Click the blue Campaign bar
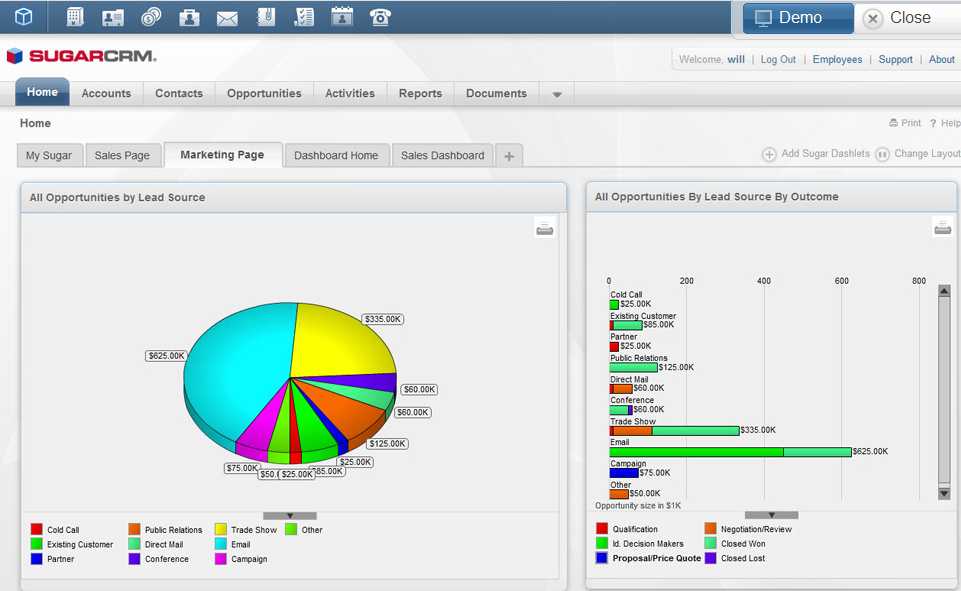 click(x=624, y=473)
